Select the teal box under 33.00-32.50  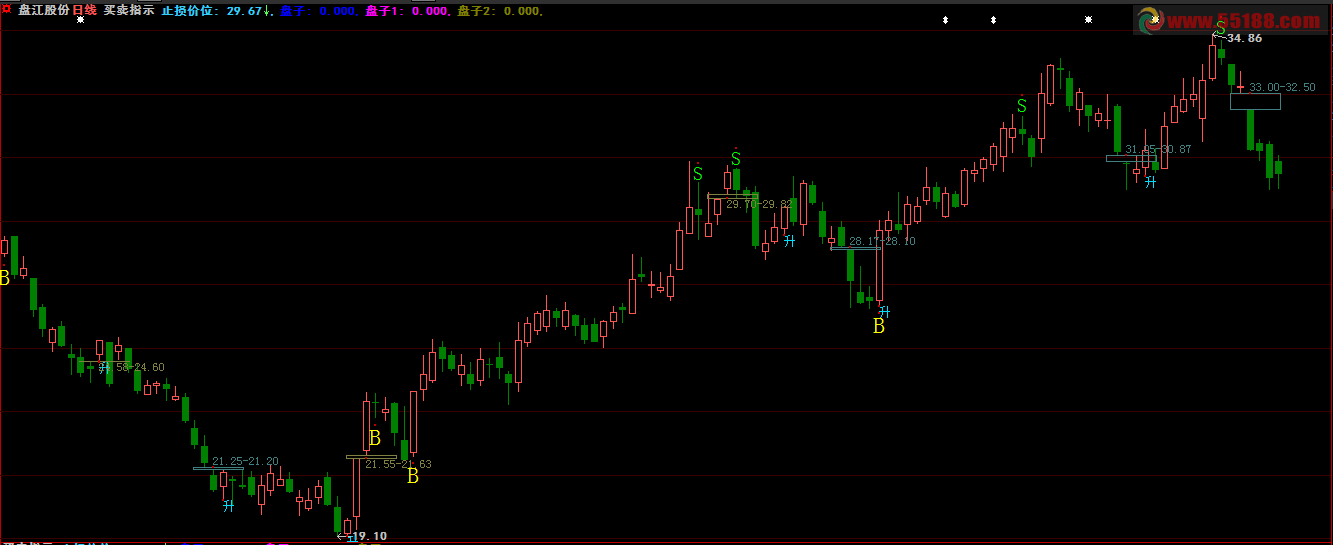(1255, 101)
